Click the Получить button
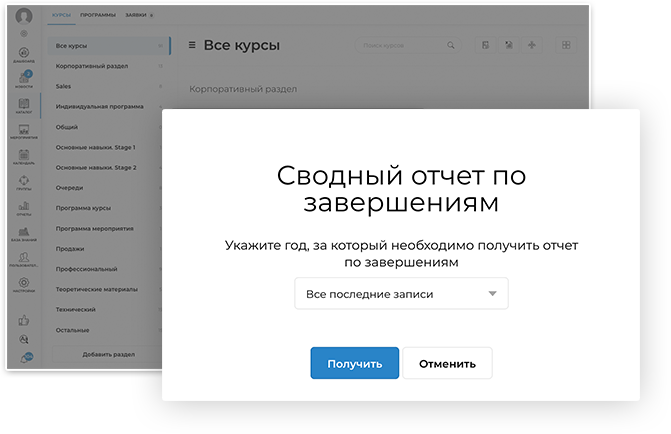This screenshot has height=434, width=671. click(355, 363)
